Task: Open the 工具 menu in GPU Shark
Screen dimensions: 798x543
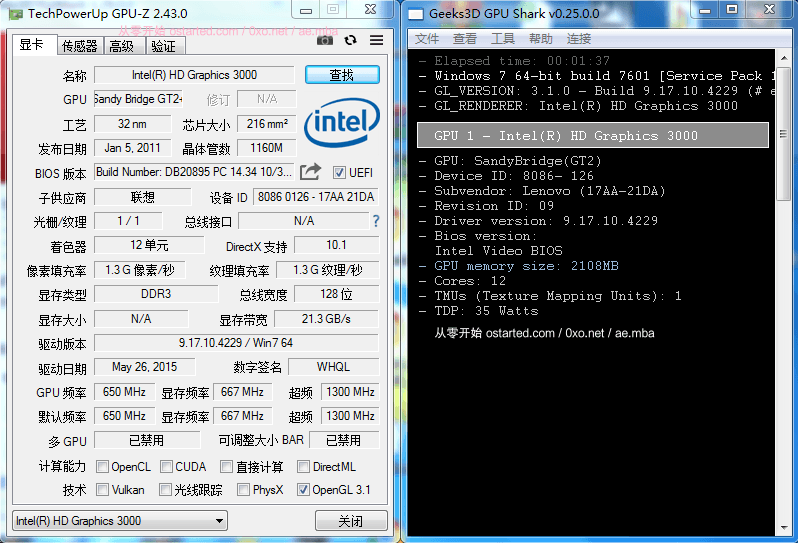Action: 503,39
